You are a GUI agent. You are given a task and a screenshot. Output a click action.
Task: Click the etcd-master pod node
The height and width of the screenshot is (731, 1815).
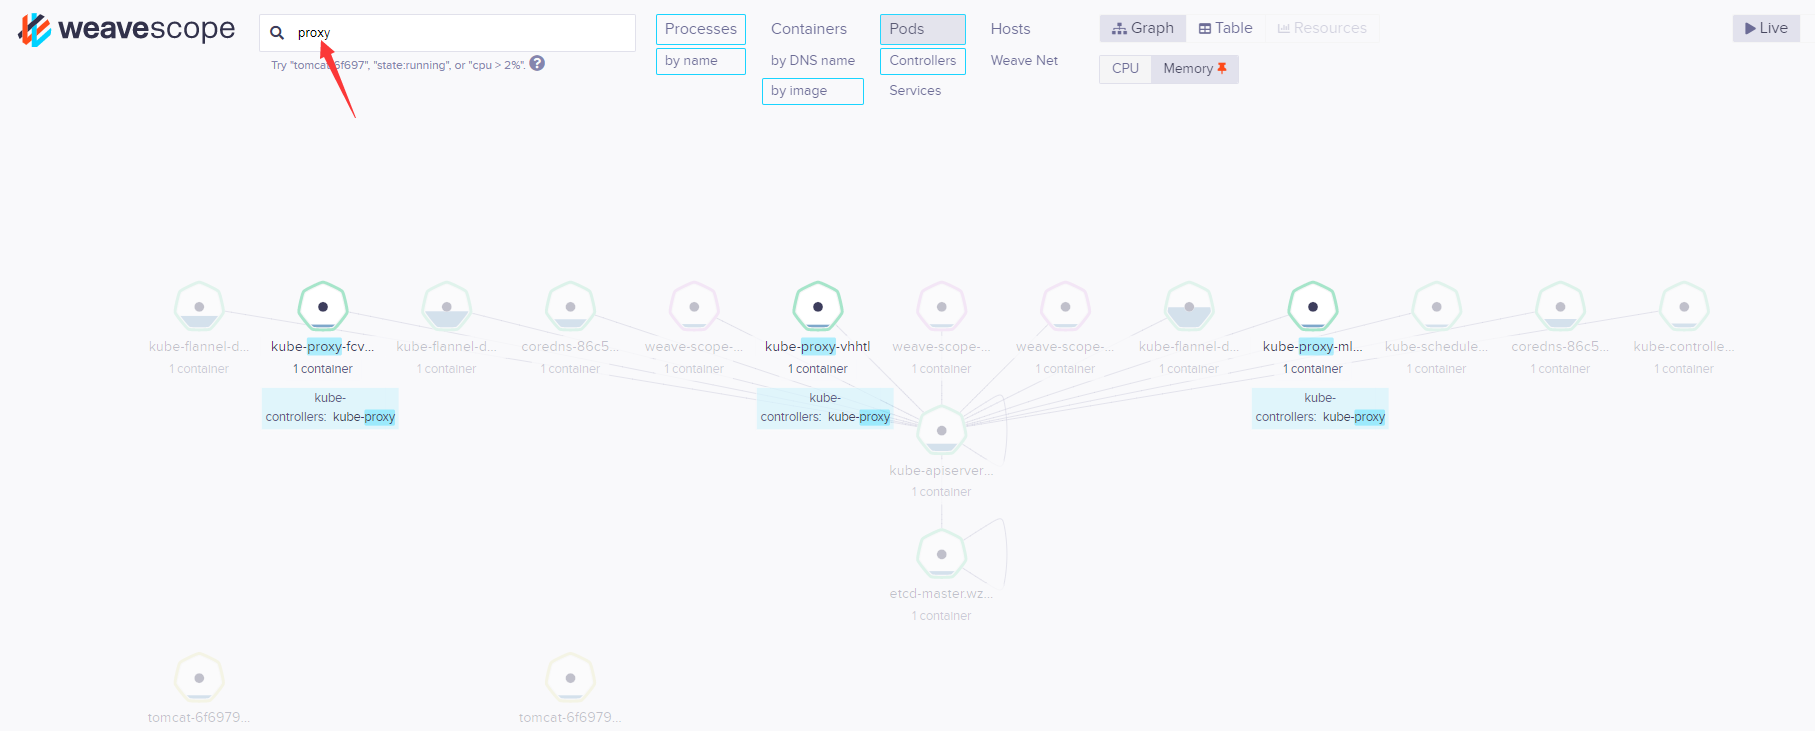(942, 554)
